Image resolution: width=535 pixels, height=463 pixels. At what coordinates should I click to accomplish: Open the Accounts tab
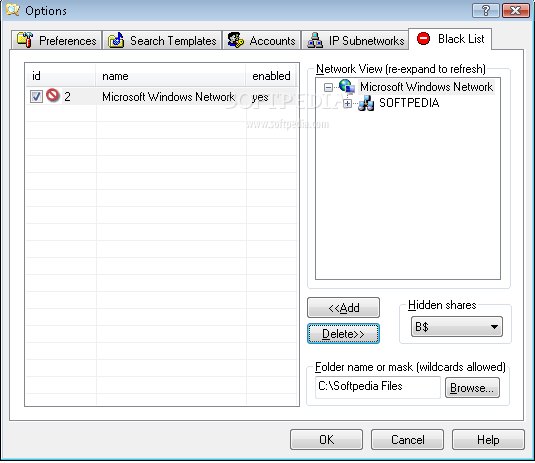coord(262,40)
